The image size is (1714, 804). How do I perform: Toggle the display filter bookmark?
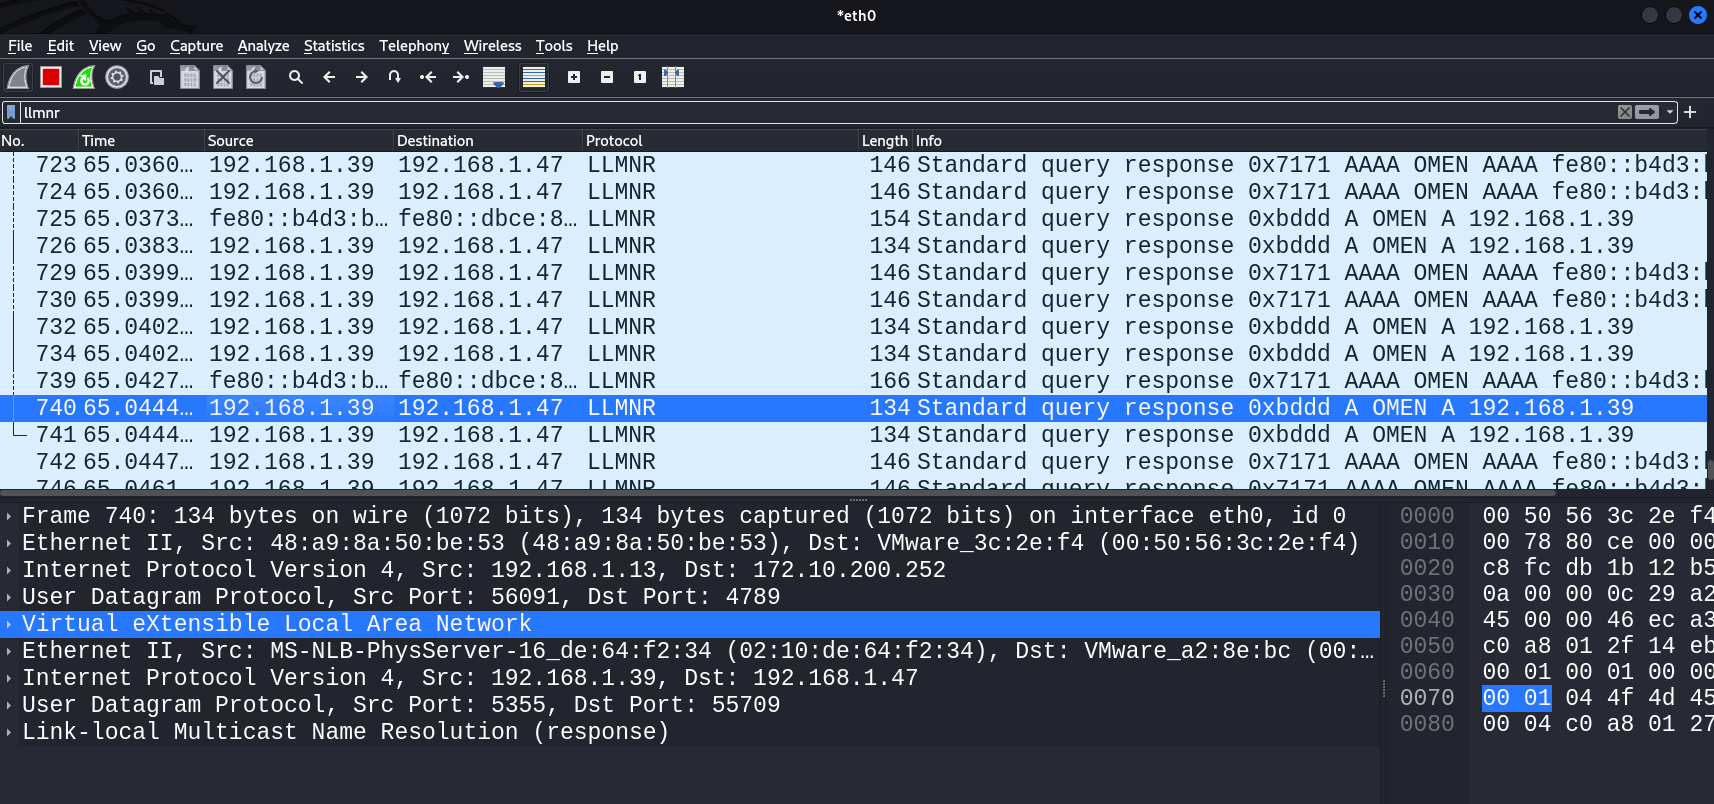coord(11,112)
